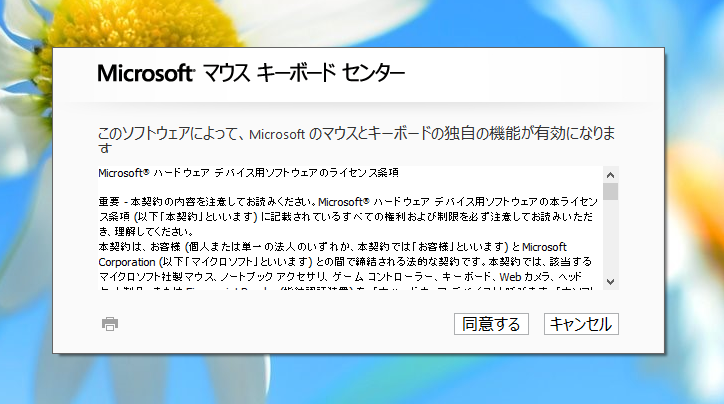Click the キャンセル (Cancel) button
Viewport: 724px width, 404px height.
pos(581,324)
